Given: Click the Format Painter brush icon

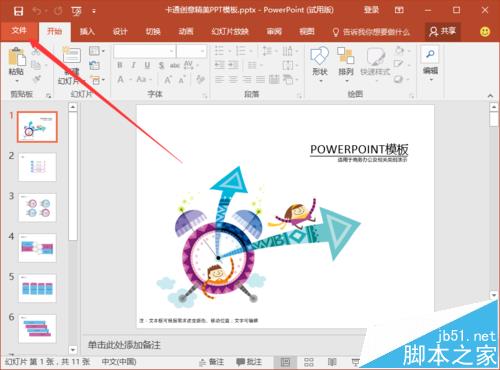Looking at the screenshot, I should [36, 79].
